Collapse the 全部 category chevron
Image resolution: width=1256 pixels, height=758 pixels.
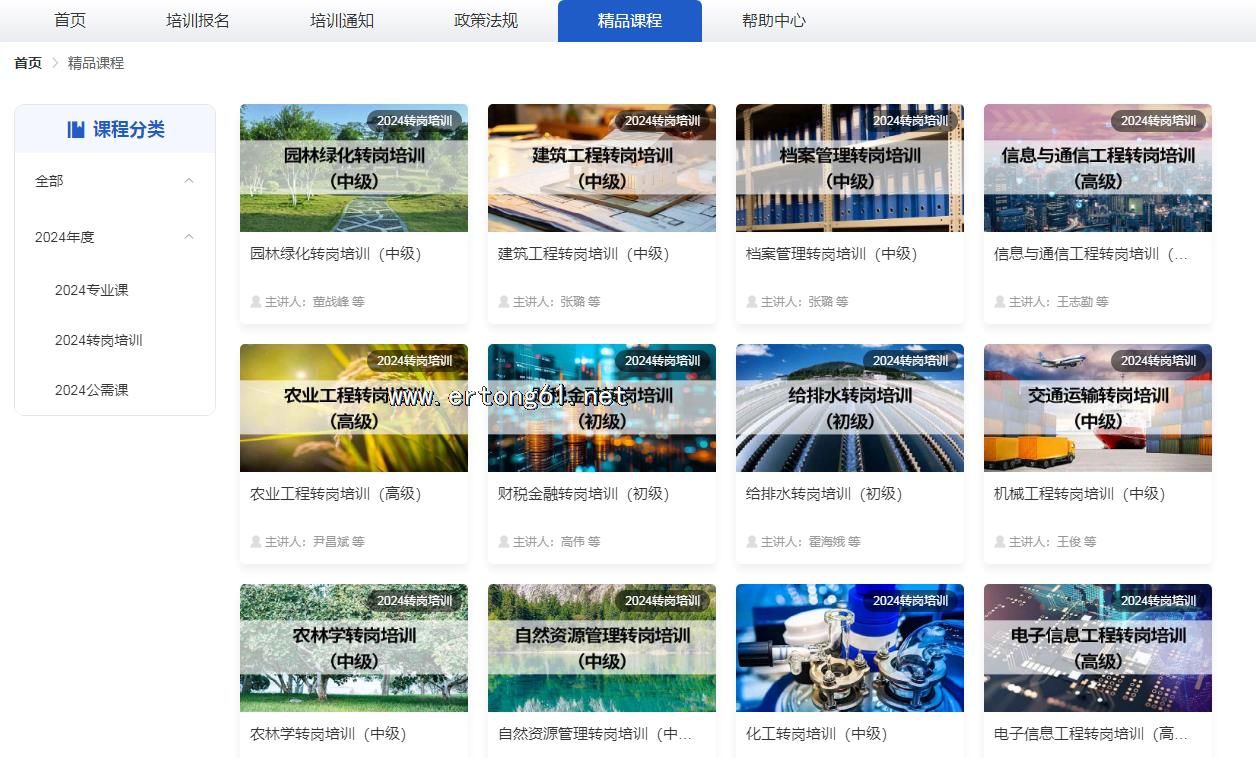click(189, 181)
